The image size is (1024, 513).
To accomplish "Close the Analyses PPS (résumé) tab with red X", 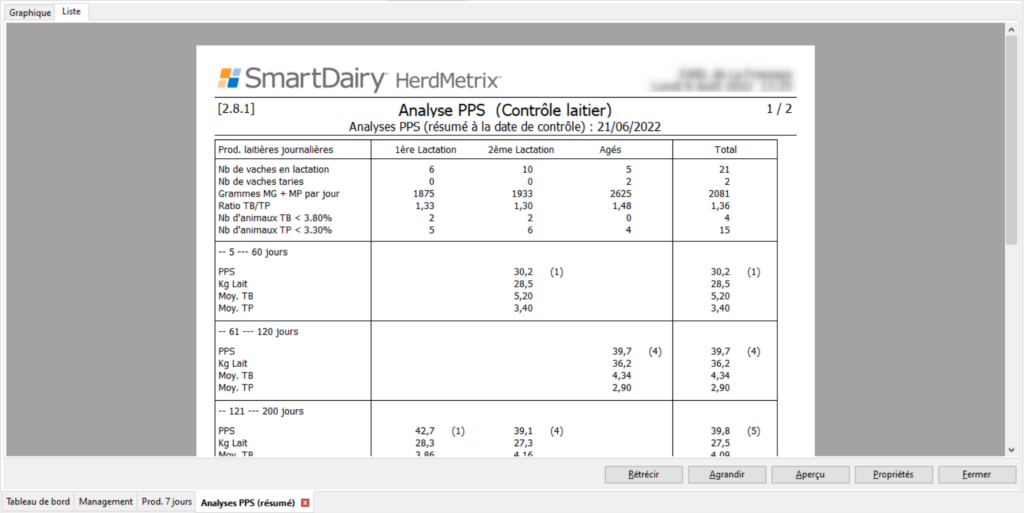I will 306,502.
